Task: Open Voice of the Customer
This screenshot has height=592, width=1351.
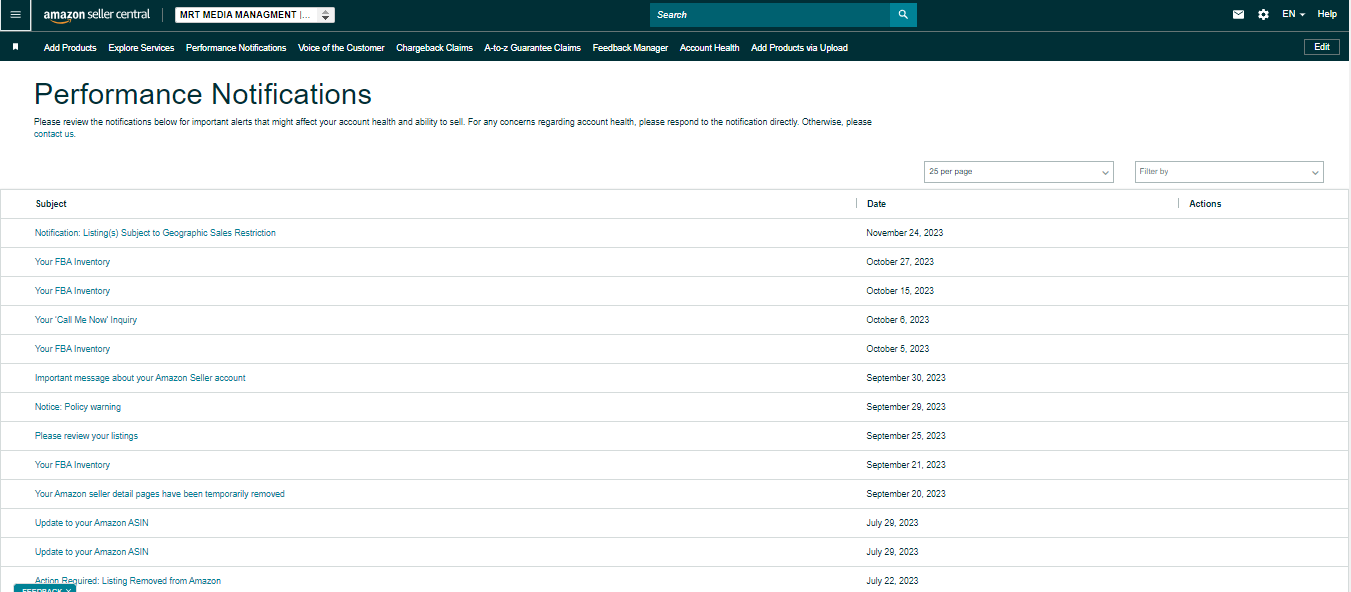Action: click(341, 48)
